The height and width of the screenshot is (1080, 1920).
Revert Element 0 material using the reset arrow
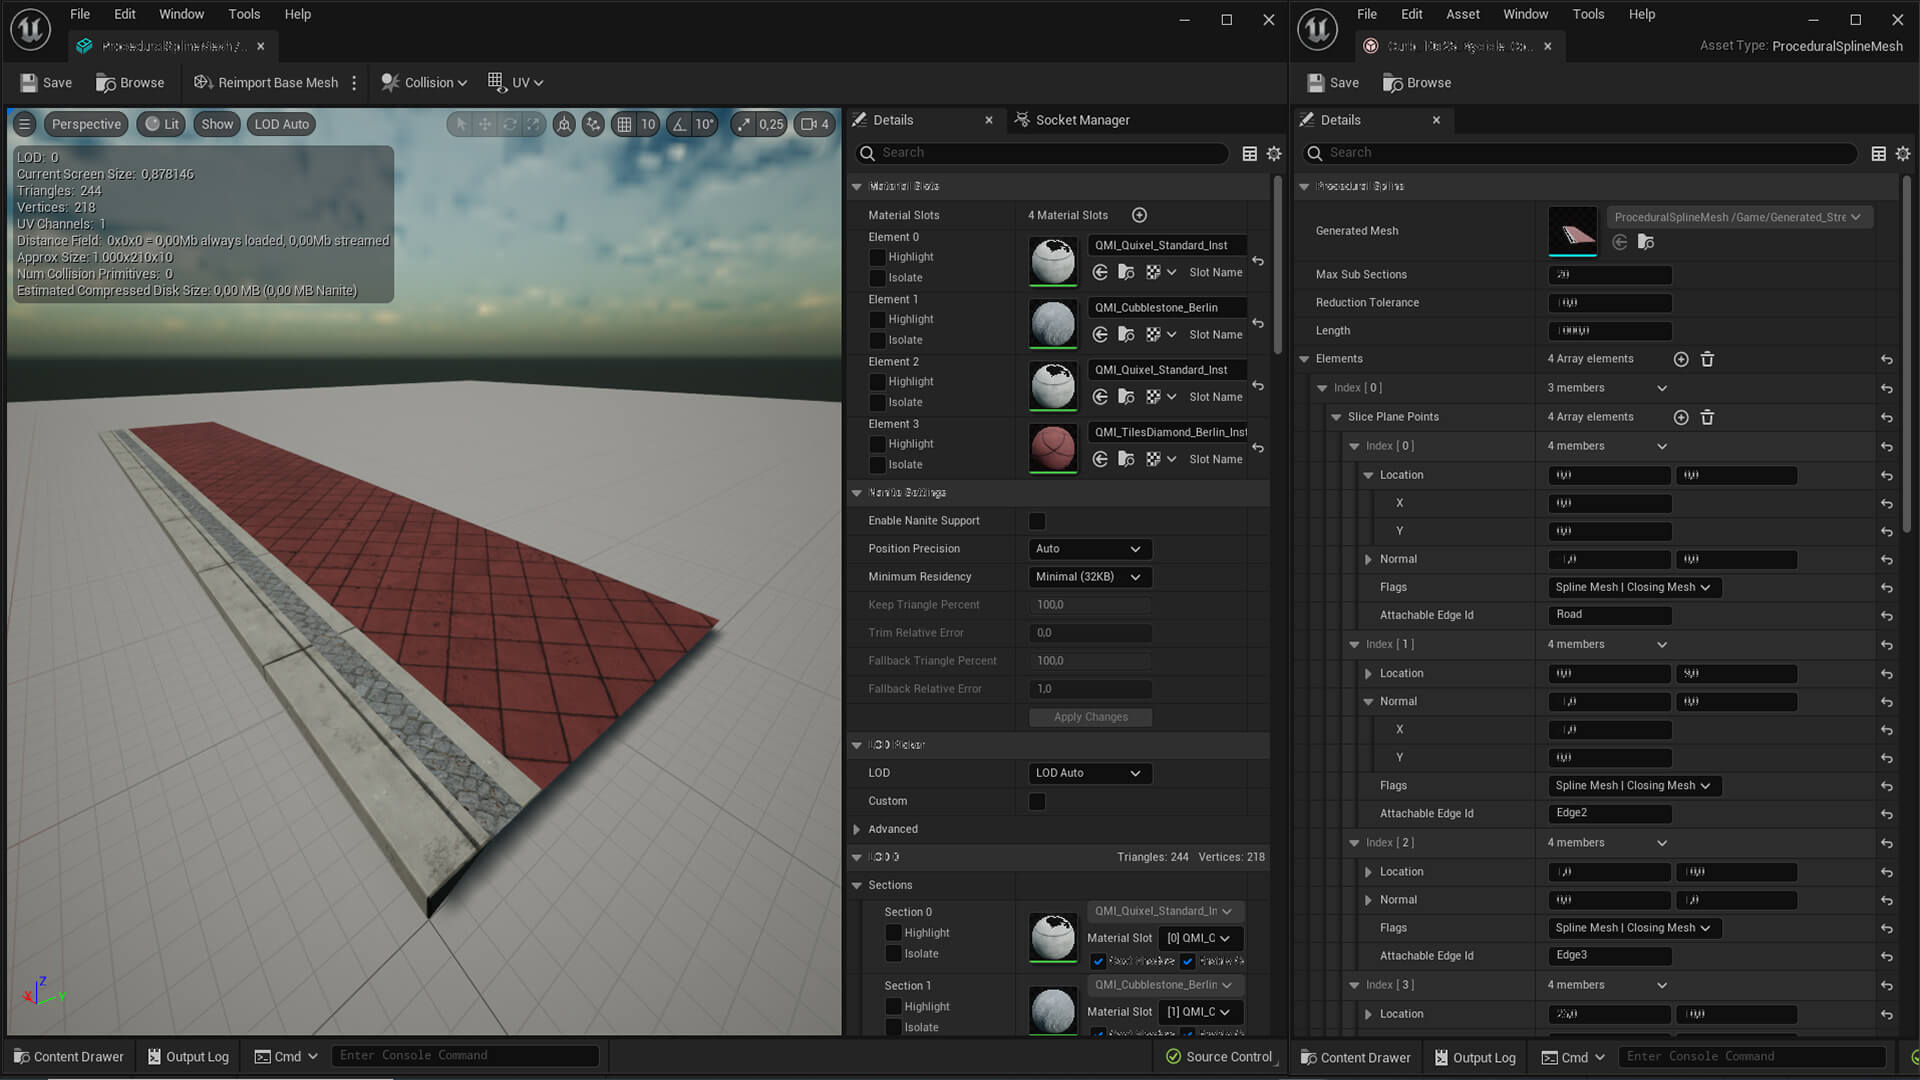point(1259,261)
